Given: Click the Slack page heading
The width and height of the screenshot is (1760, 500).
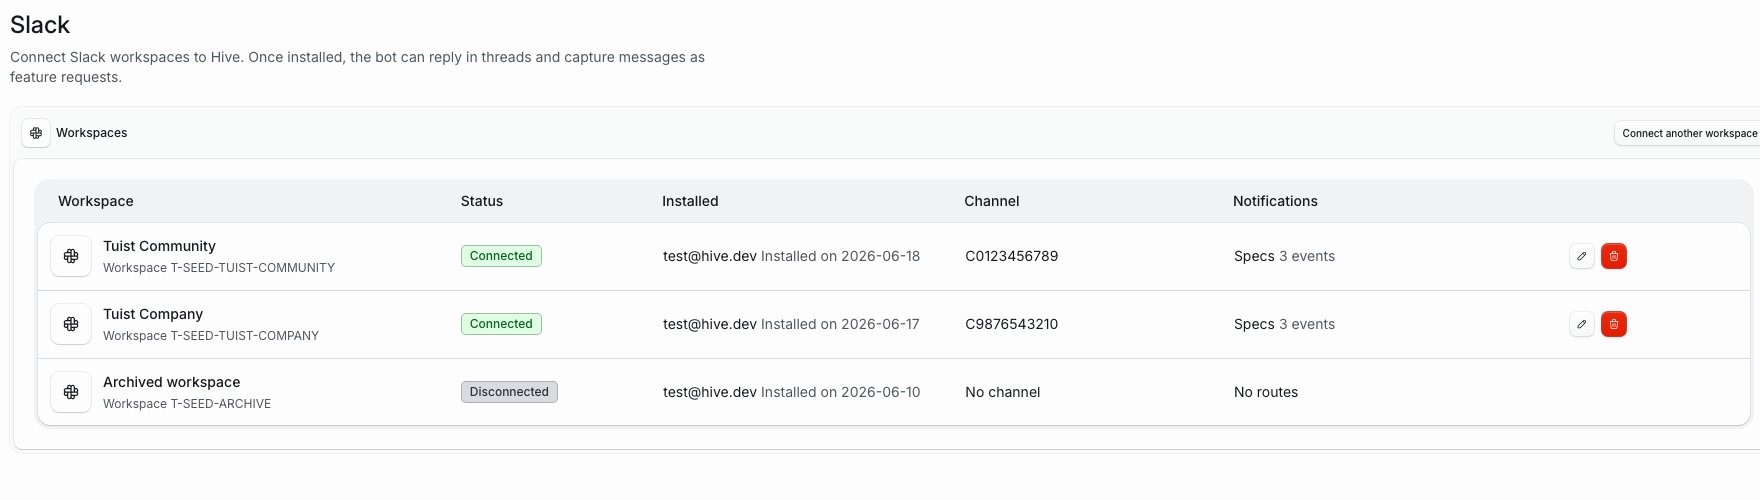Looking at the screenshot, I should click(x=40, y=25).
